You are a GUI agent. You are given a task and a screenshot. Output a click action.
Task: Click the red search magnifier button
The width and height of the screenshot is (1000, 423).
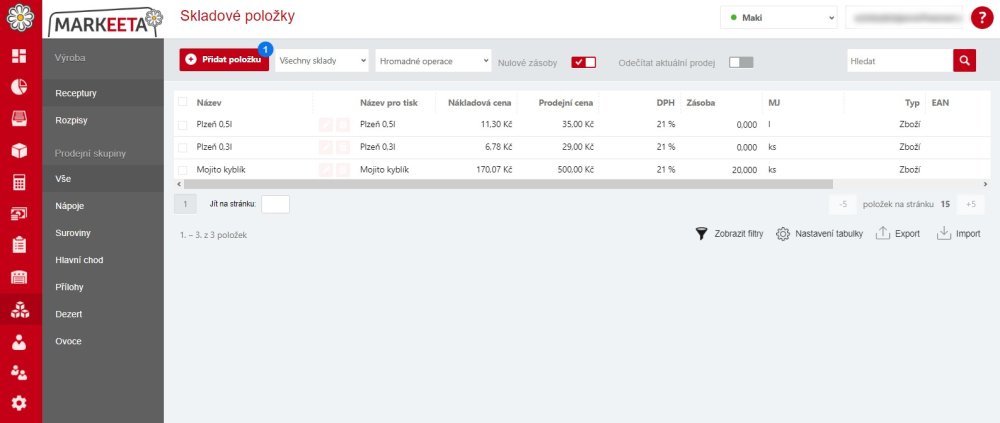pyautogui.click(x=964, y=61)
